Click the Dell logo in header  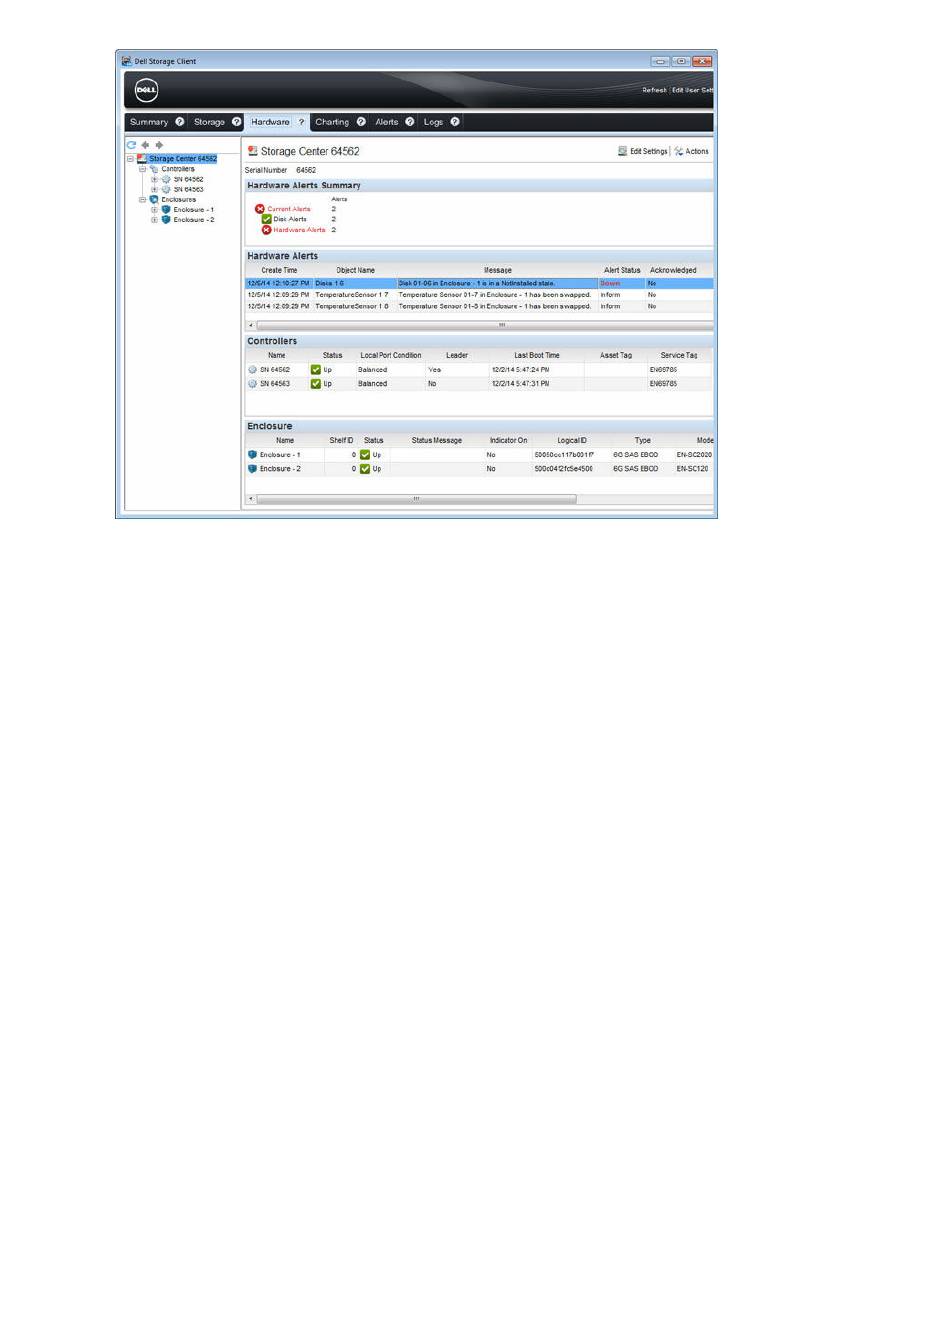tap(146, 90)
